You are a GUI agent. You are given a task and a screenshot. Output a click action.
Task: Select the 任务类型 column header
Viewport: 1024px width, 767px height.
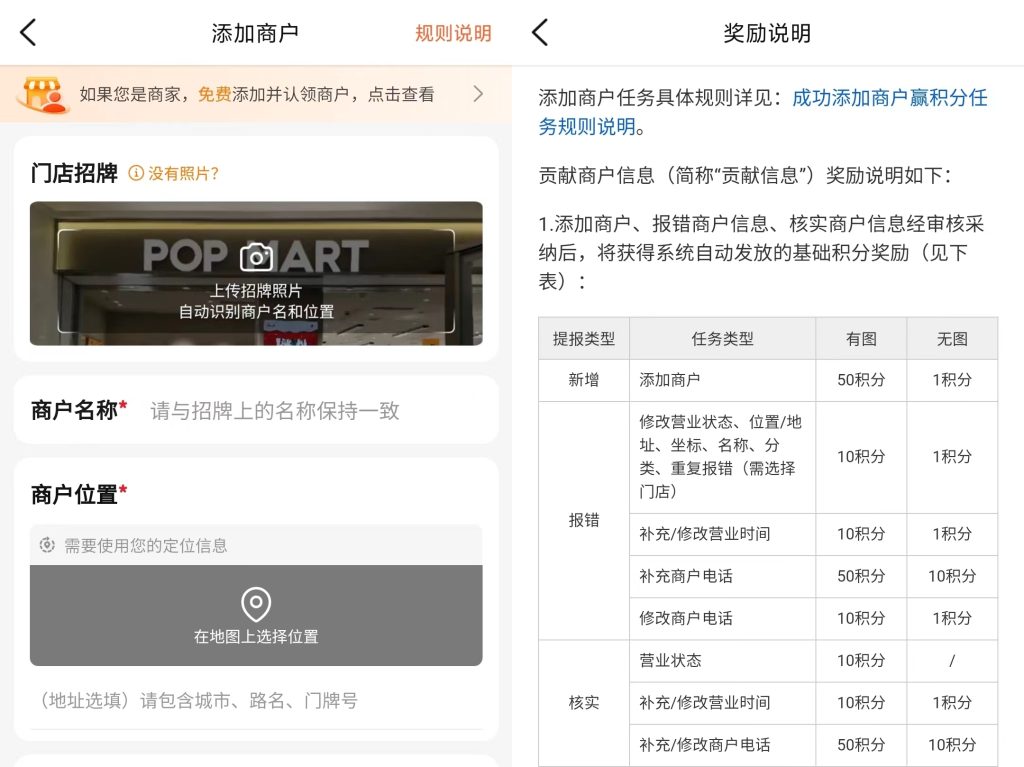click(722, 338)
